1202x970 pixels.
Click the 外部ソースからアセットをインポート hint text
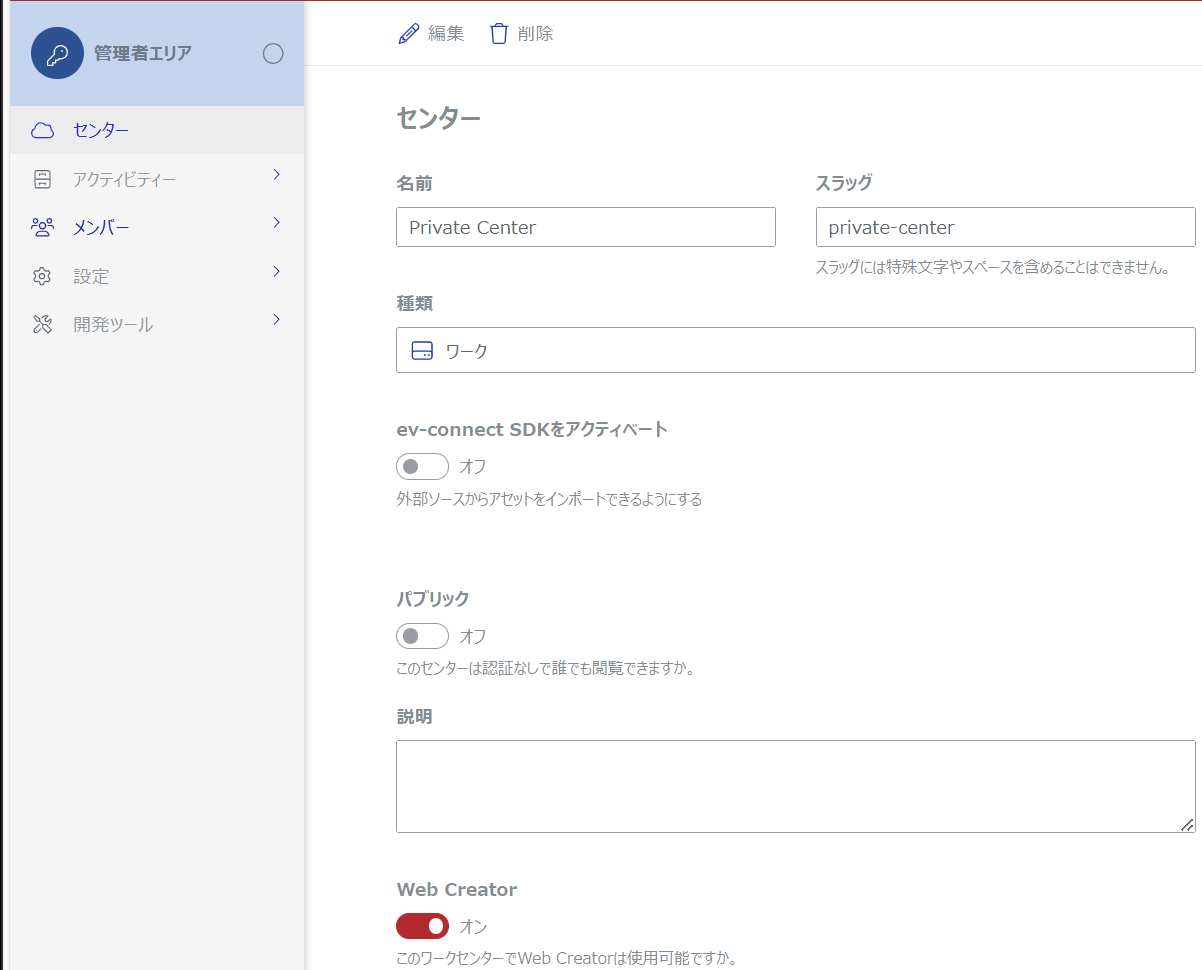click(x=549, y=499)
